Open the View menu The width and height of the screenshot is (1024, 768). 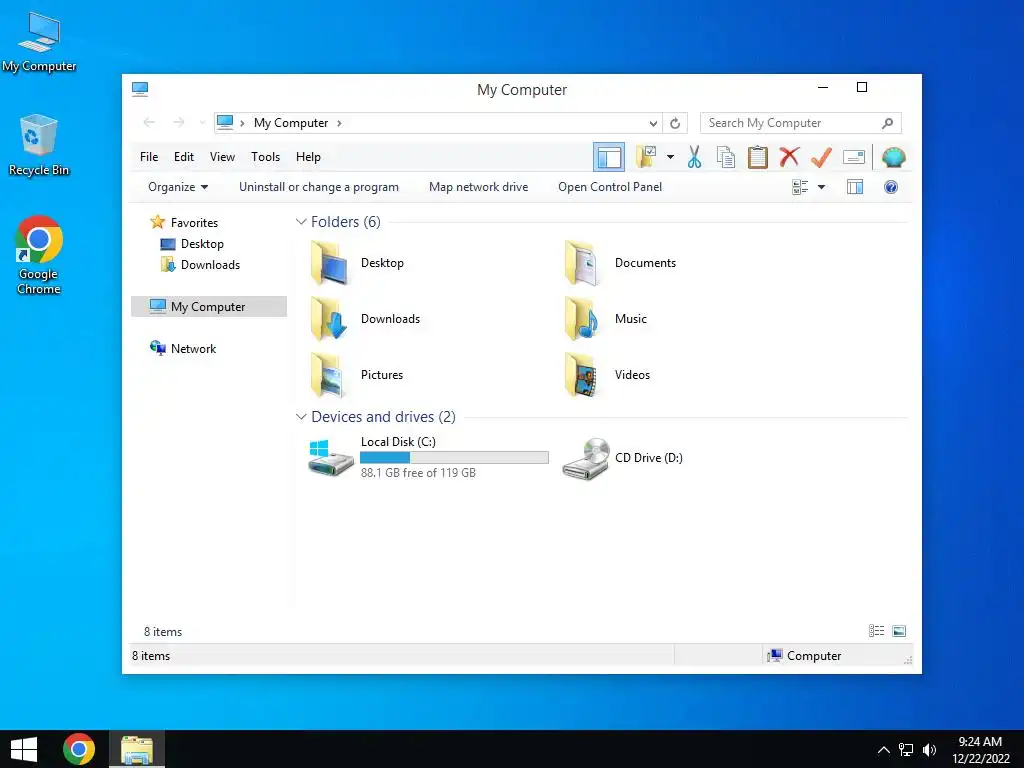(222, 157)
